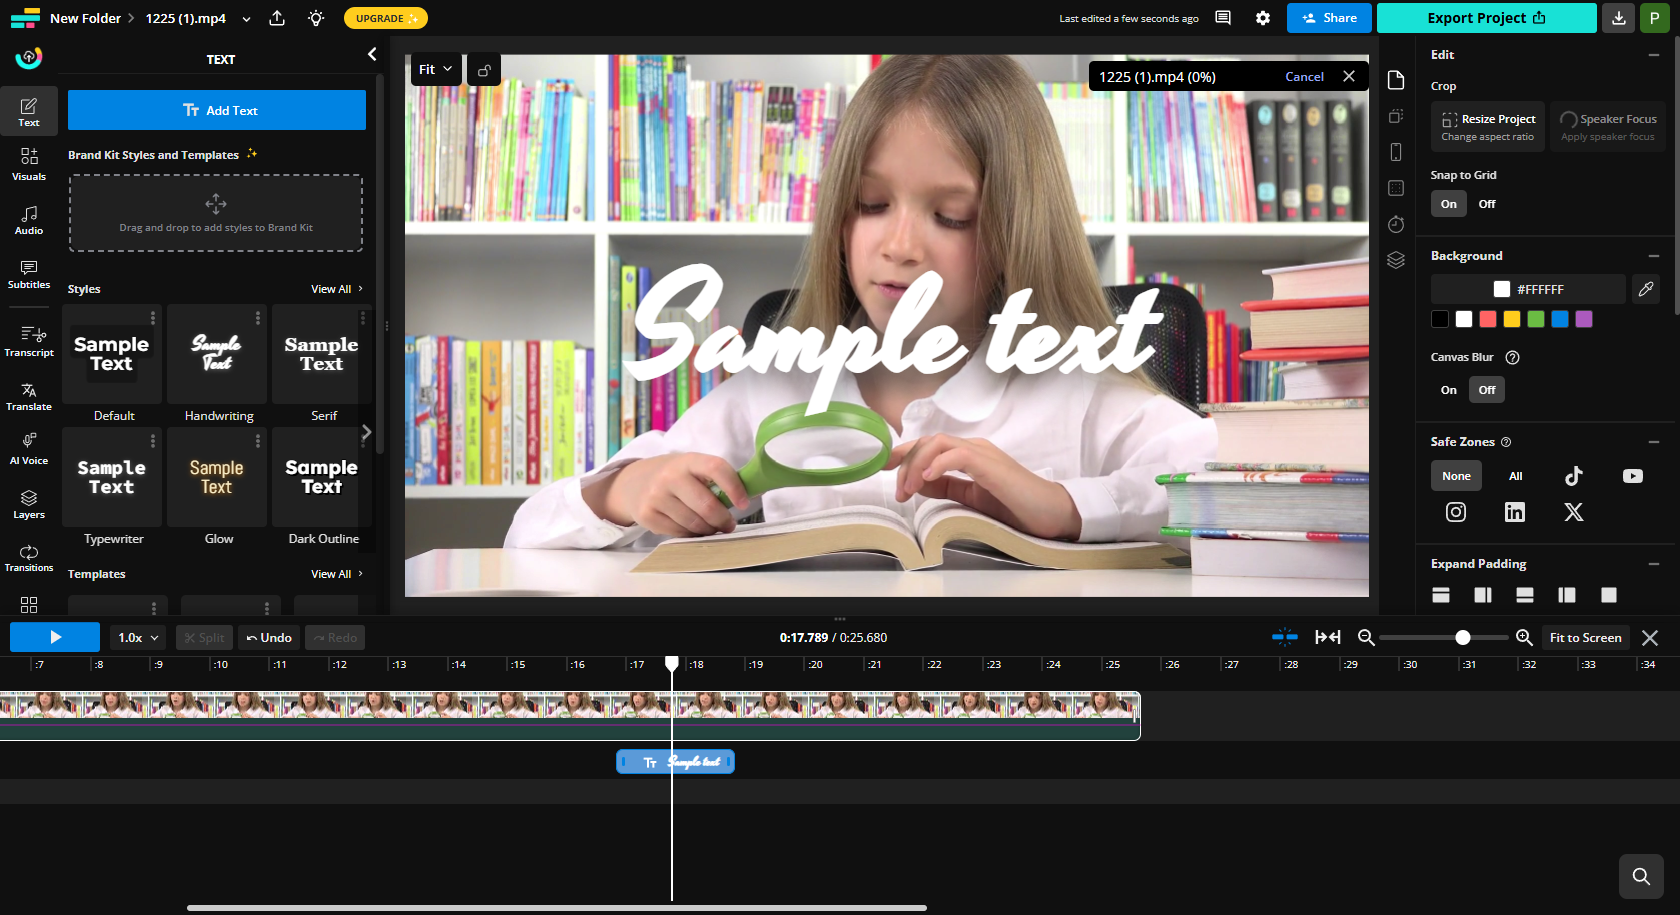Open the Translate sidebar panel
The width and height of the screenshot is (1680, 915).
[x=29, y=395]
